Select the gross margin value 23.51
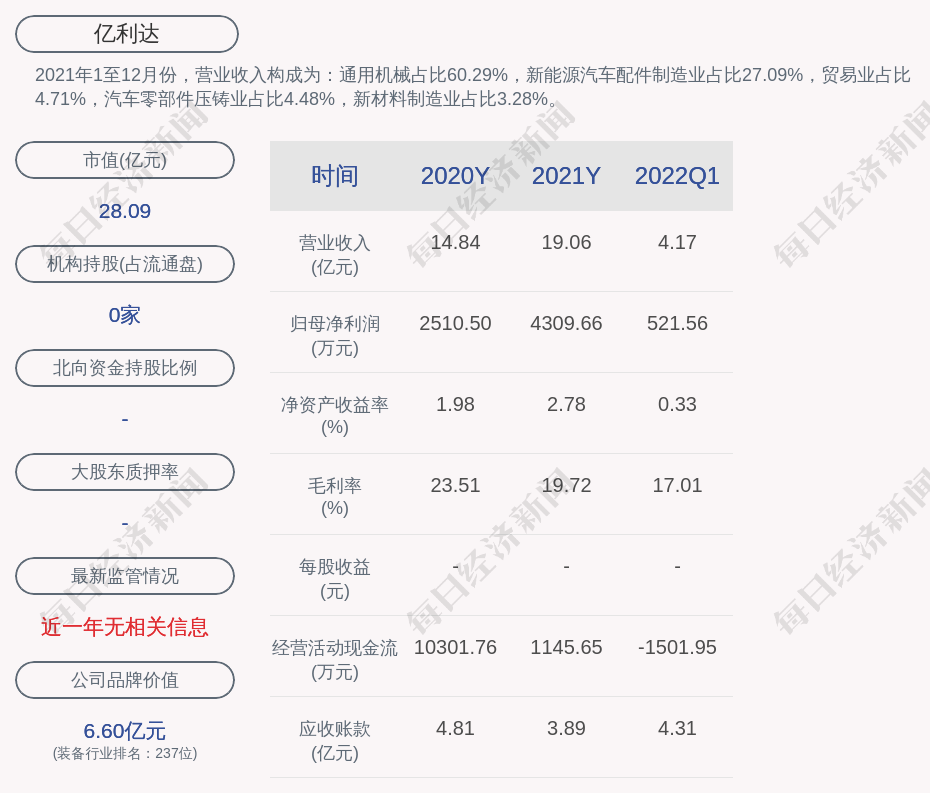The image size is (930, 793). click(x=456, y=485)
